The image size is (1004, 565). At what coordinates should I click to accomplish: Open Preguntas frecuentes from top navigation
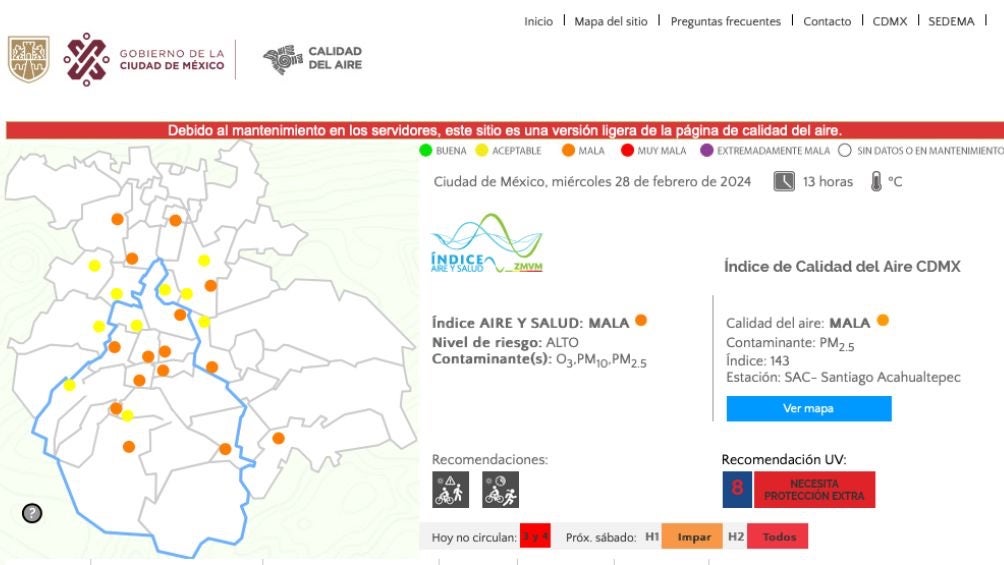[725, 21]
